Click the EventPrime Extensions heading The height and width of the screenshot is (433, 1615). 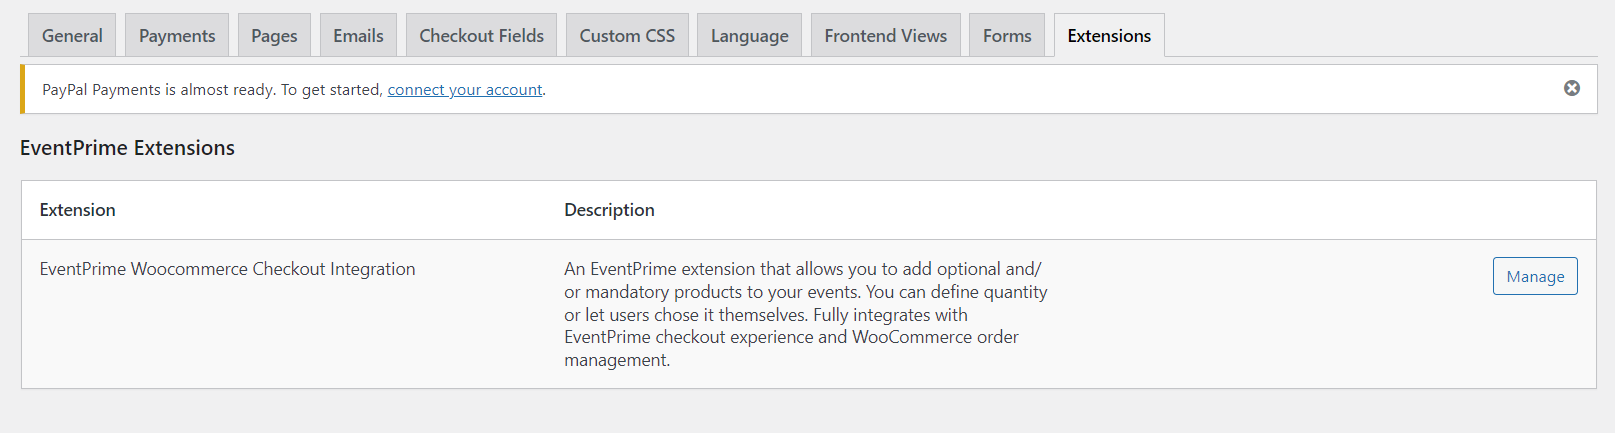pyautogui.click(x=127, y=148)
